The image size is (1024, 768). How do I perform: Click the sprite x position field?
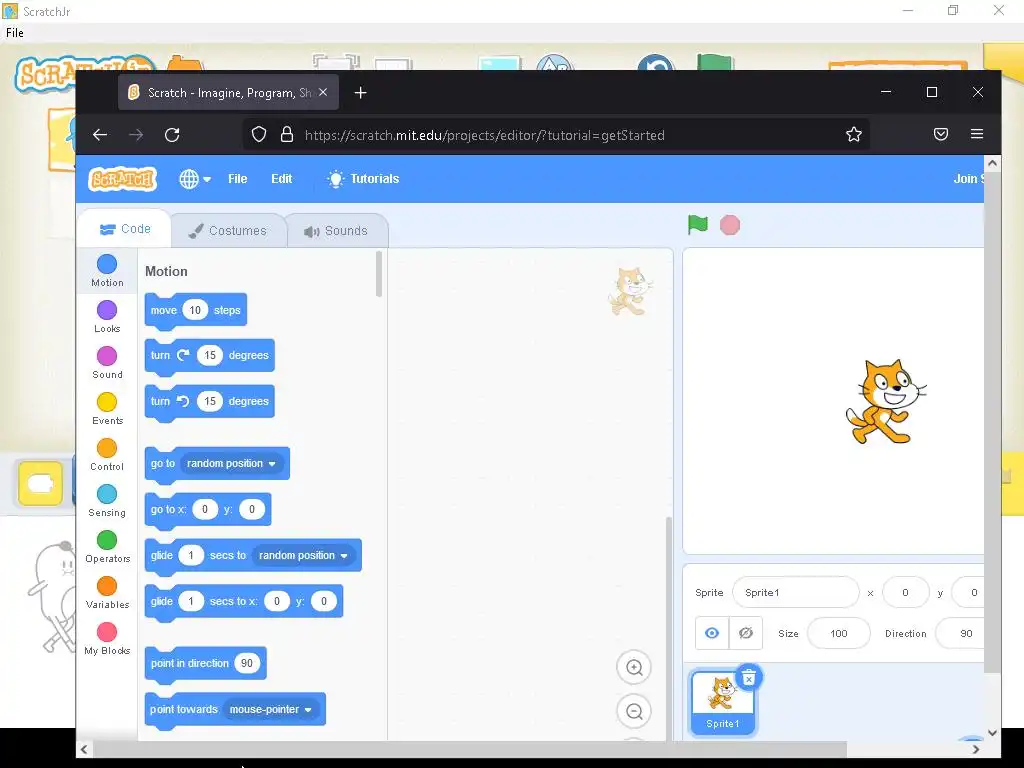pyautogui.click(x=905, y=593)
